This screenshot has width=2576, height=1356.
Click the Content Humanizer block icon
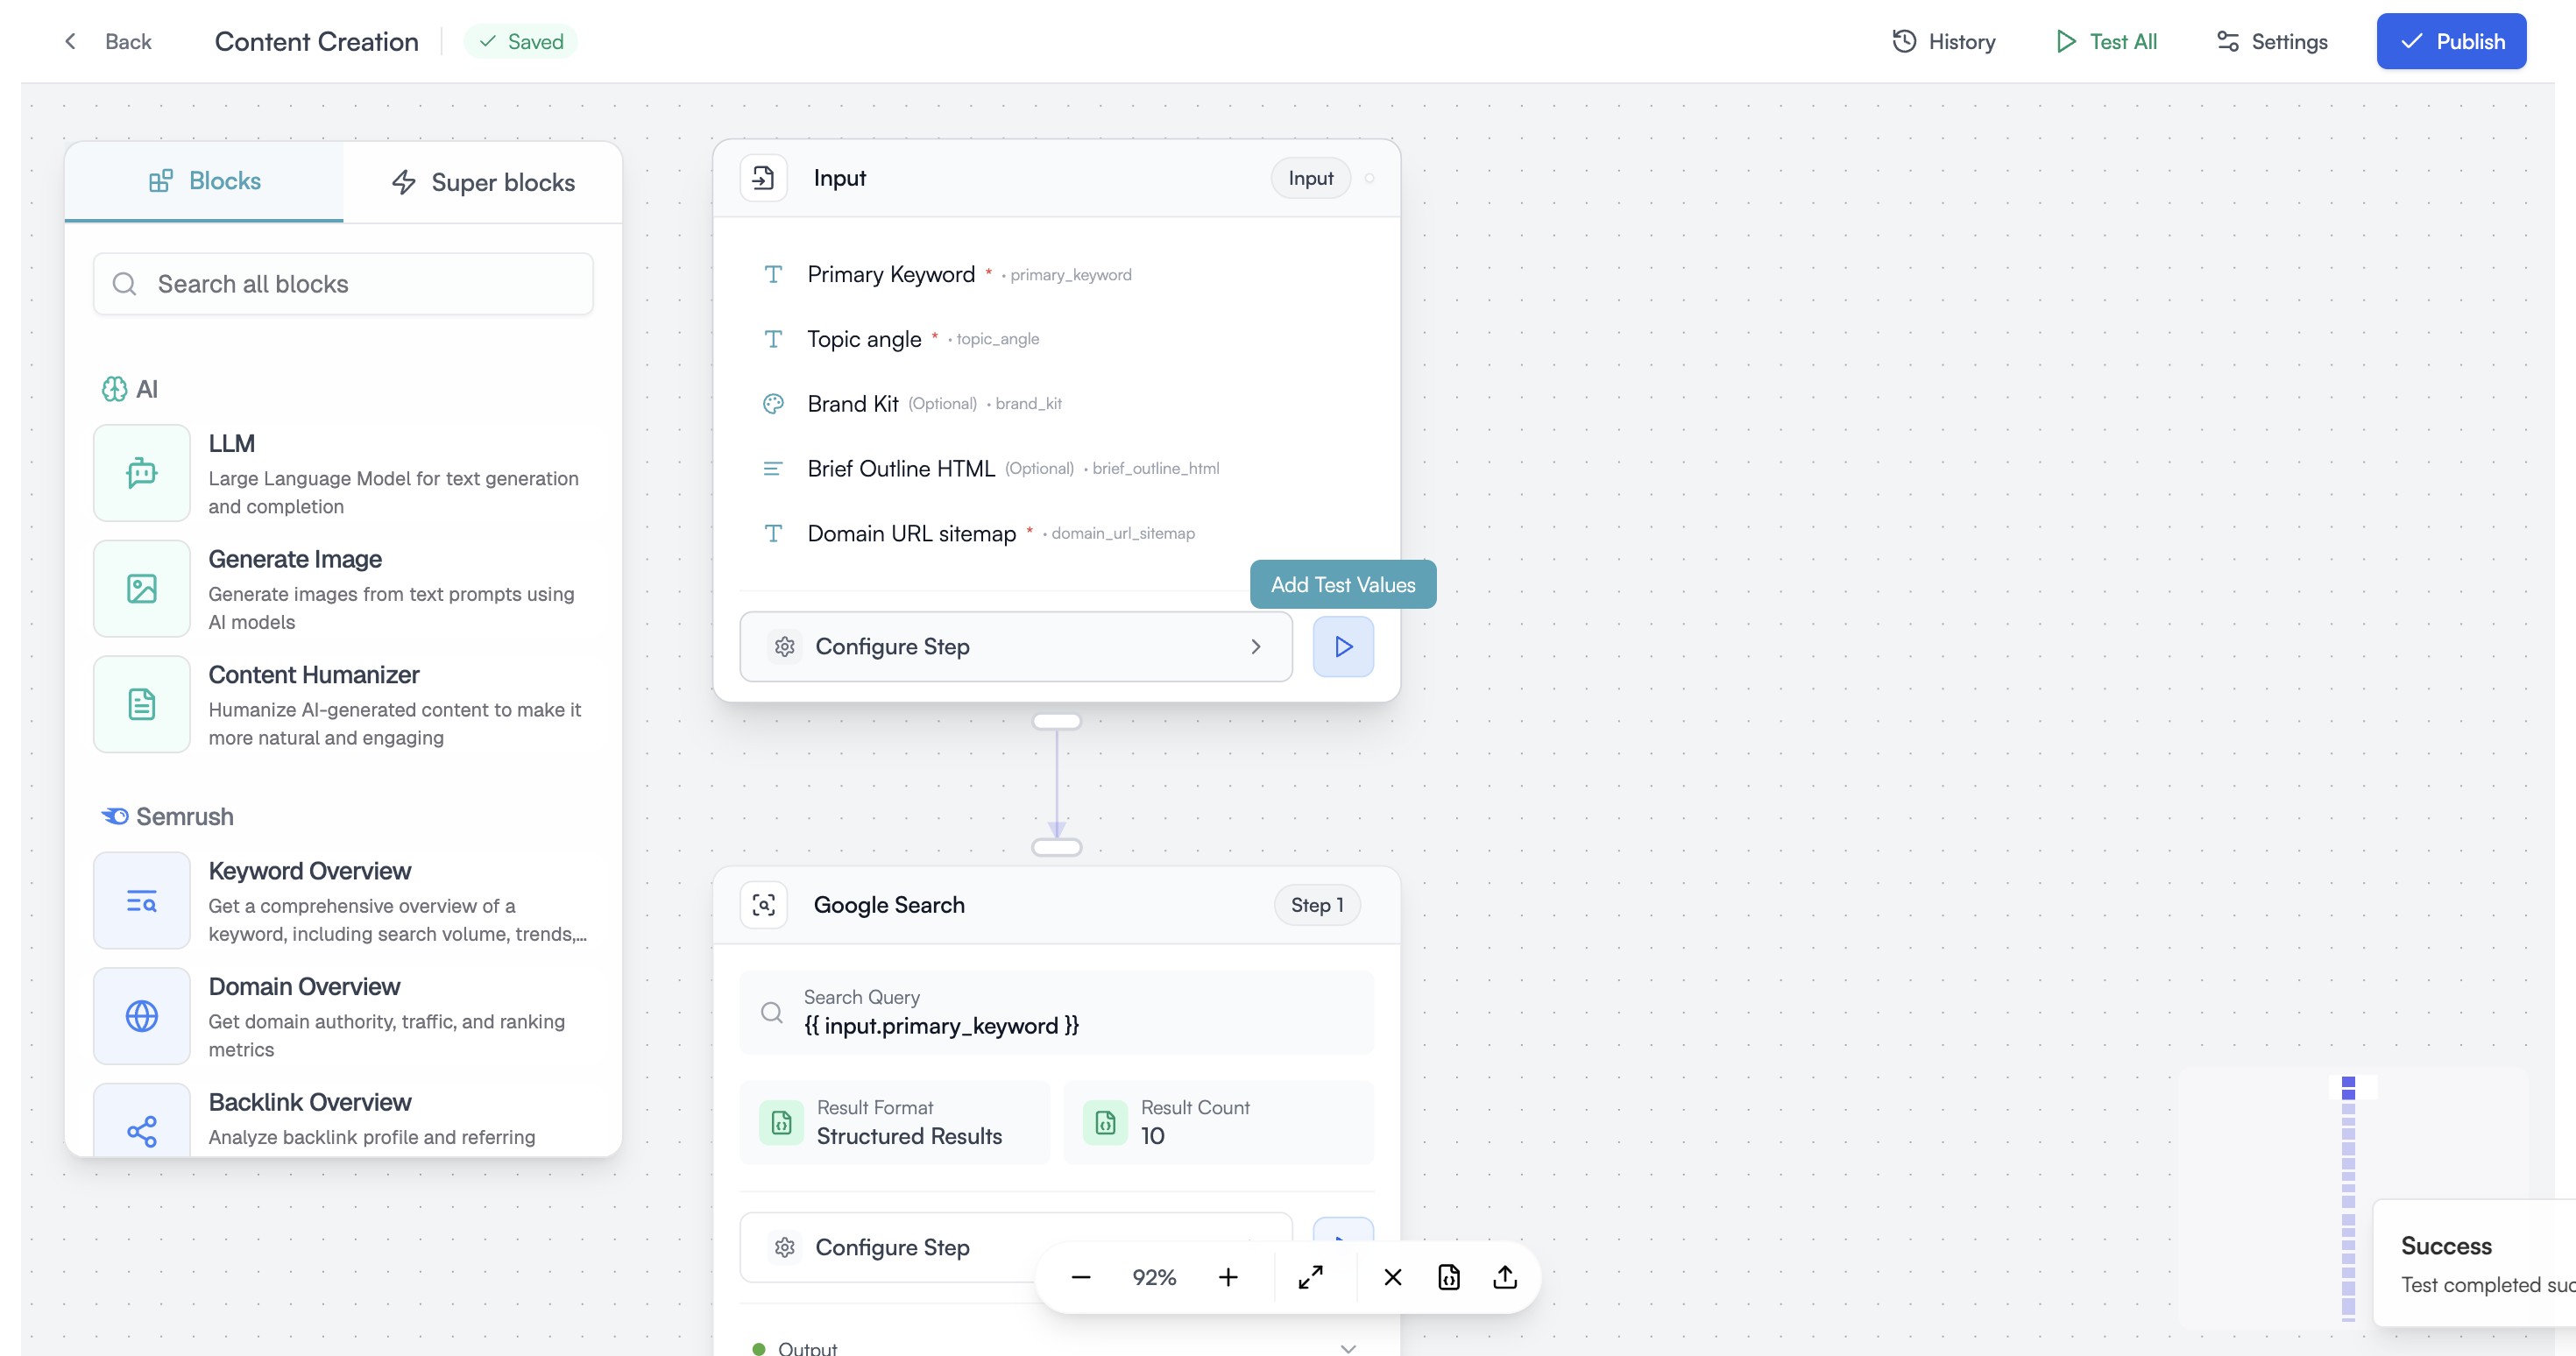click(142, 704)
